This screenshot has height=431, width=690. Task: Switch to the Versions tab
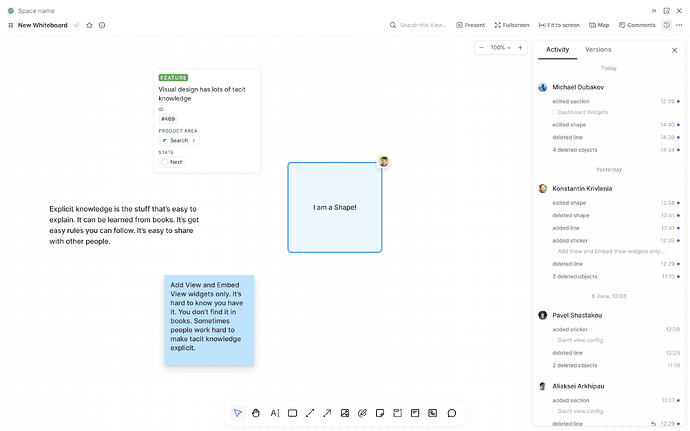pyautogui.click(x=598, y=49)
